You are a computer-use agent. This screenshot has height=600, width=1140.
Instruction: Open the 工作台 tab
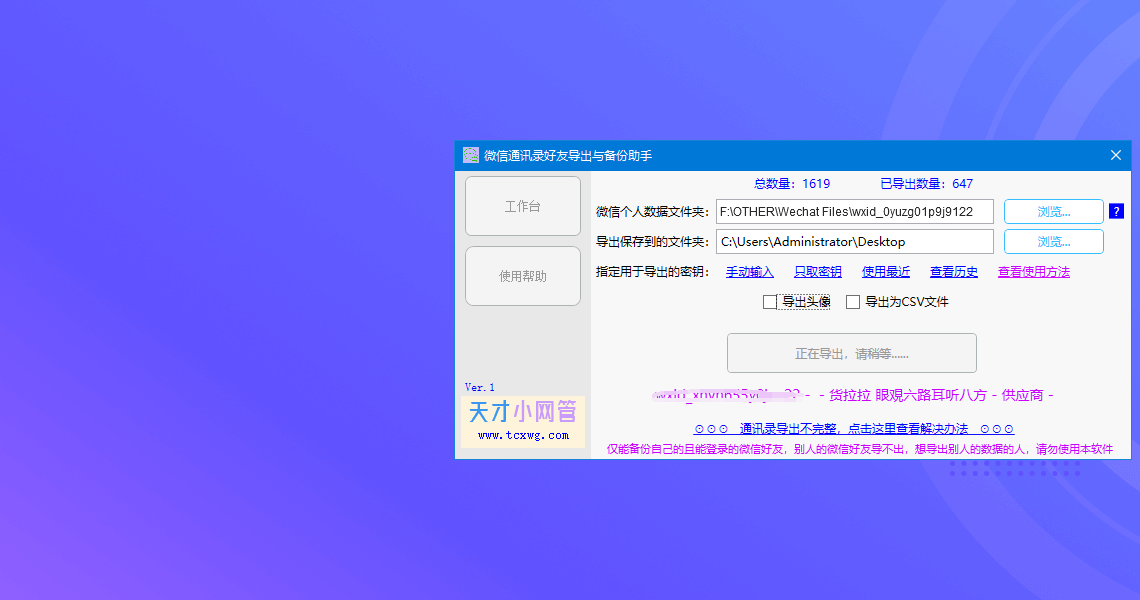(x=523, y=206)
